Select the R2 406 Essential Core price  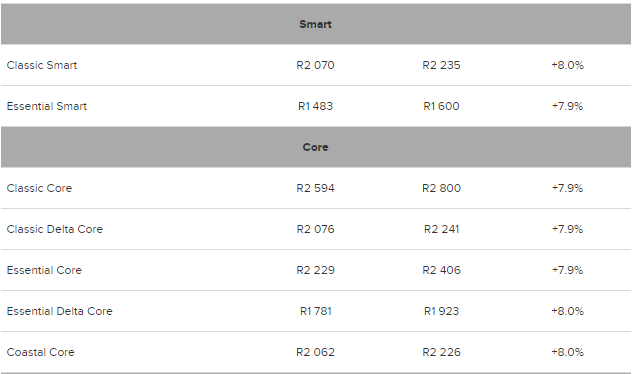point(441,270)
